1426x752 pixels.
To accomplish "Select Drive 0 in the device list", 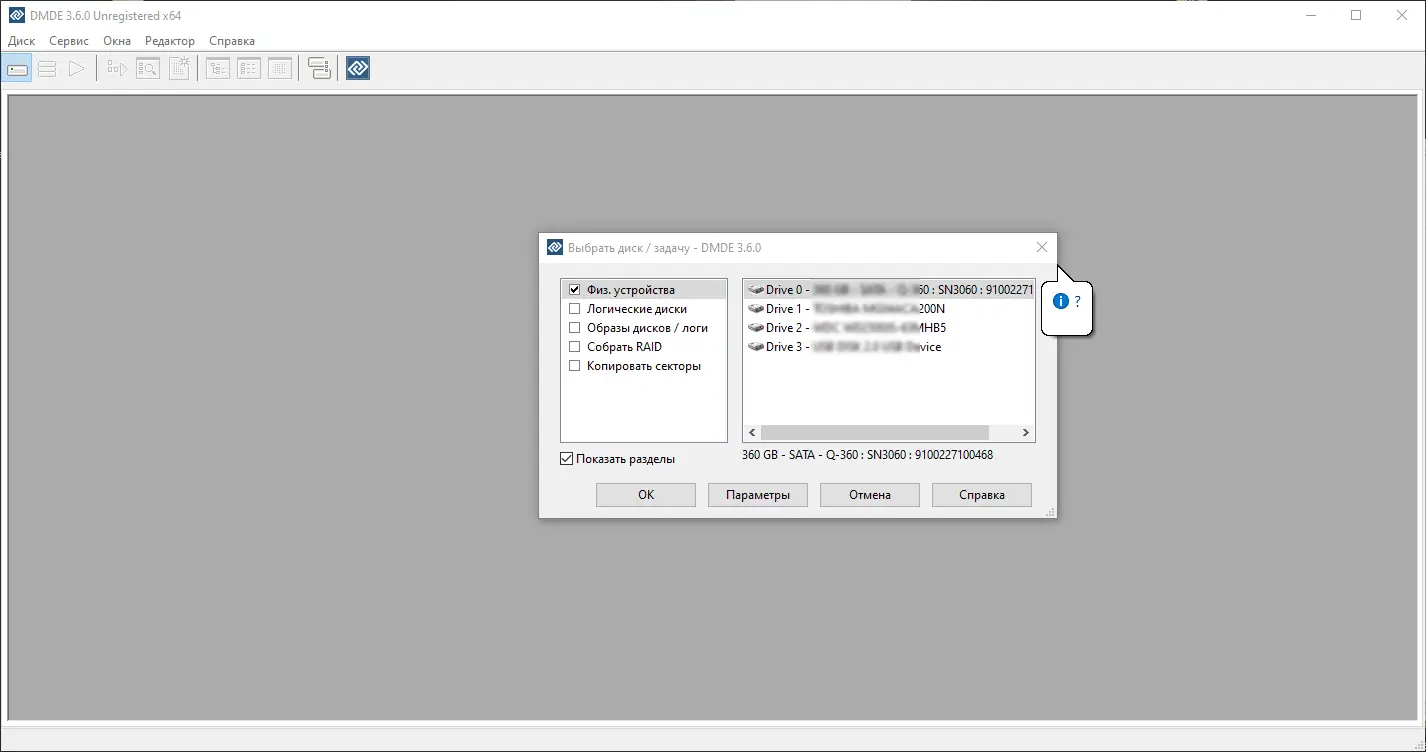I will [x=889, y=290].
